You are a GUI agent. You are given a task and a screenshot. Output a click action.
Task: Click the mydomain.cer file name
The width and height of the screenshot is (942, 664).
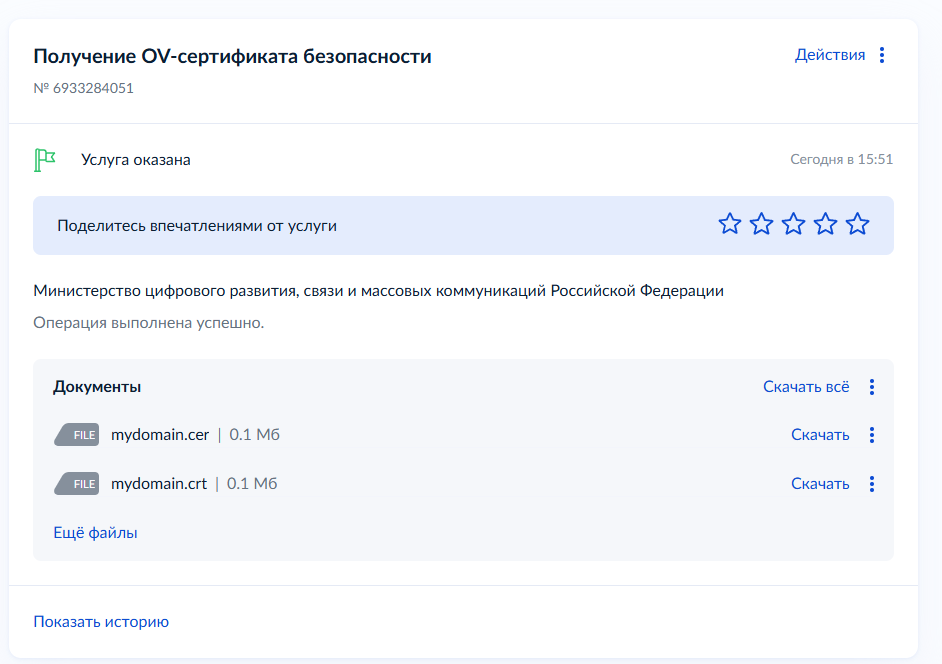coord(160,435)
